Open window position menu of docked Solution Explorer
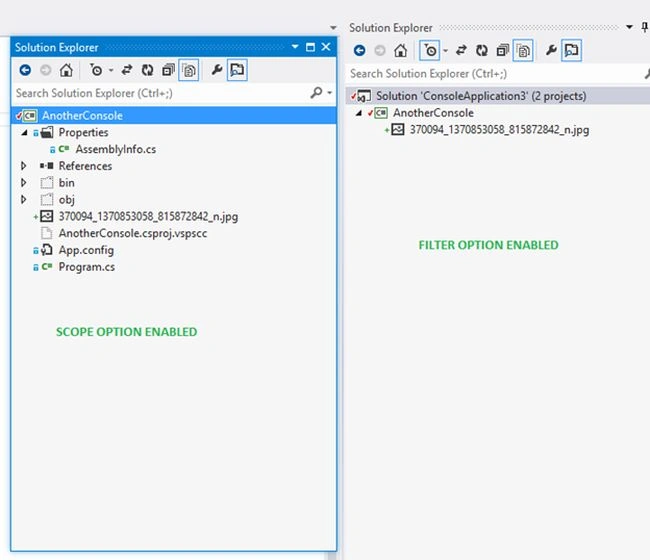650x560 pixels. [629, 27]
